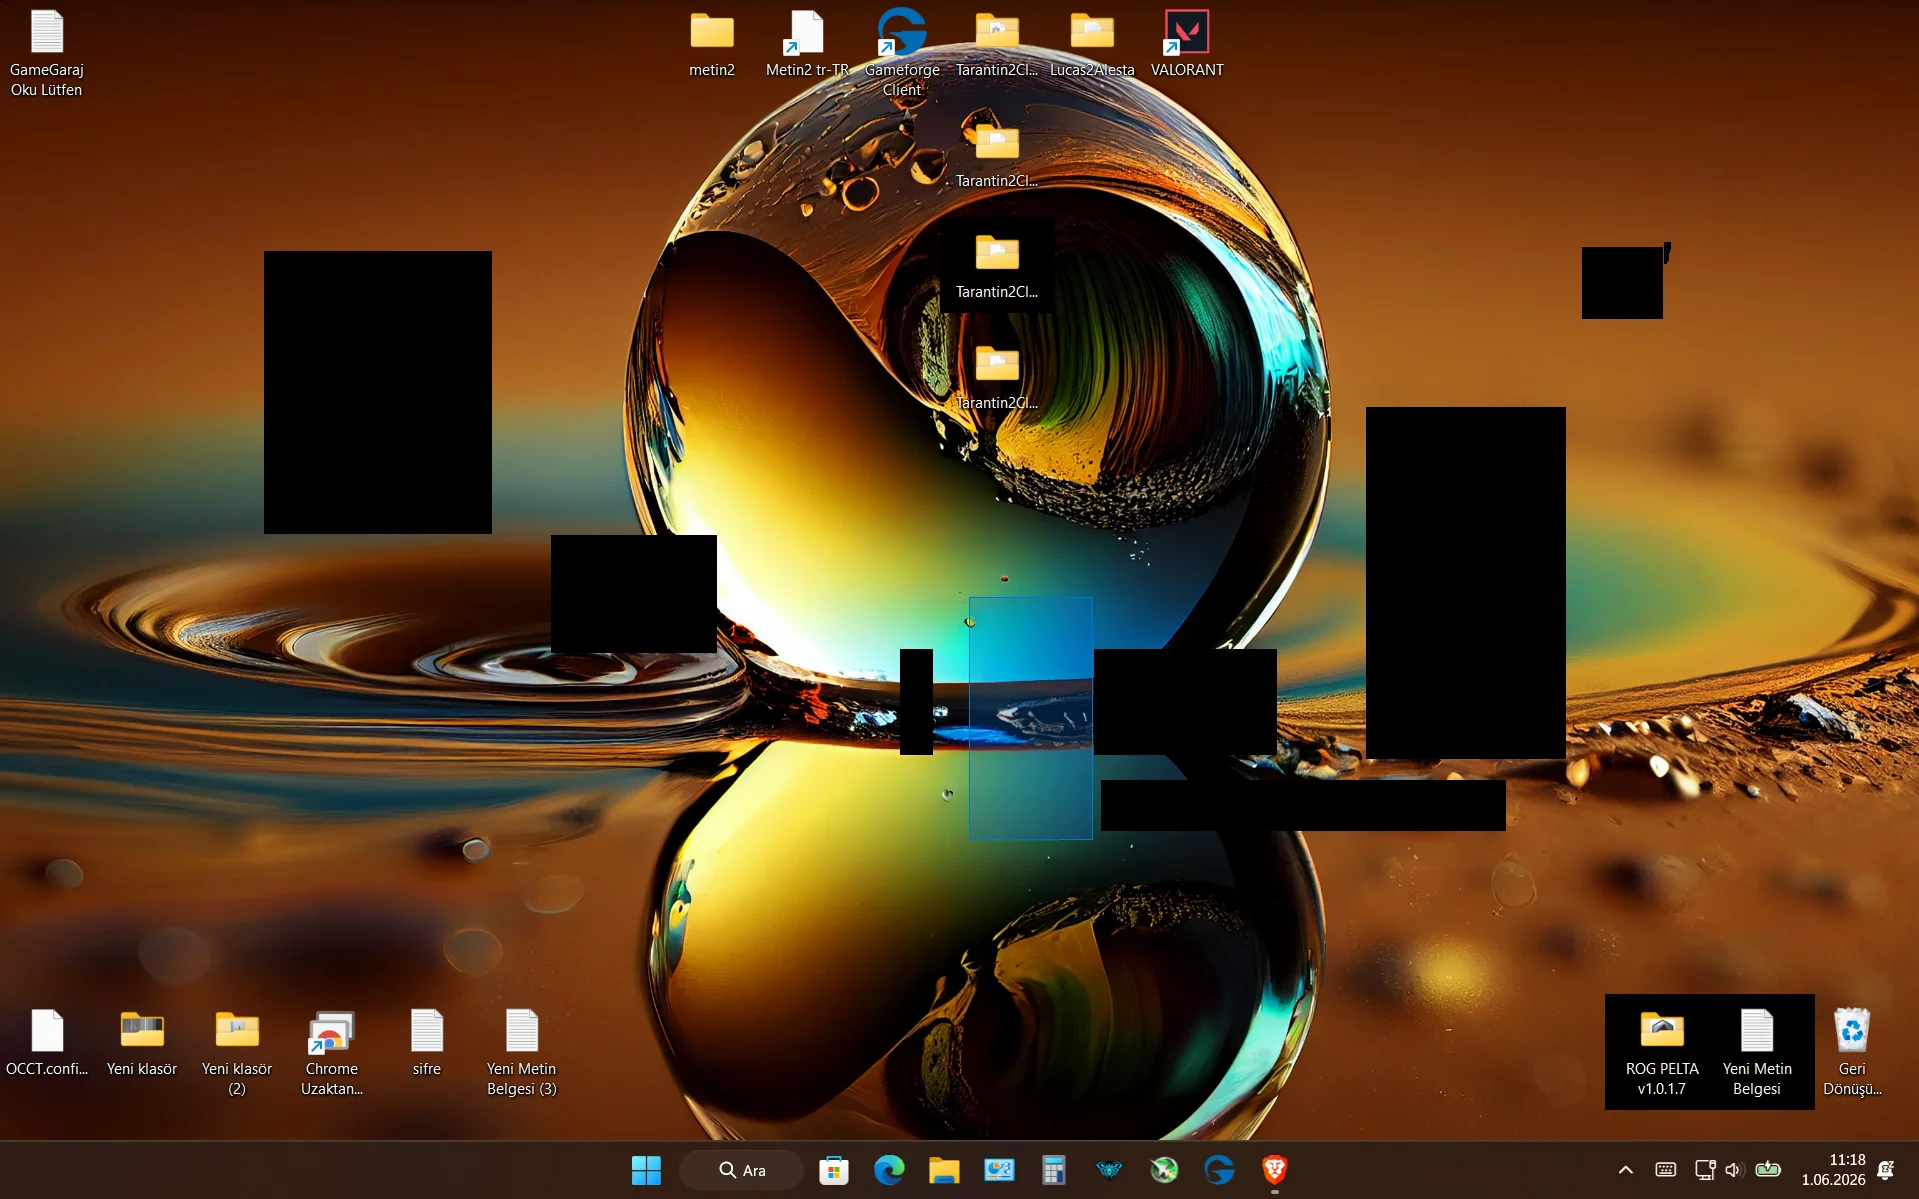Open Microsoft Store from the taskbar
The image size is (1919, 1199).
(834, 1170)
